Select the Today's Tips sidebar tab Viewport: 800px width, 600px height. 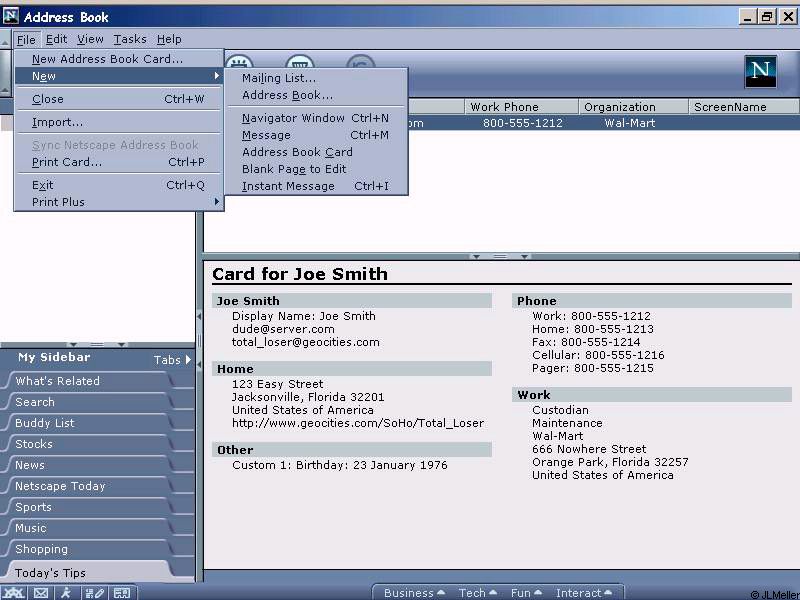pyautogui.click(x=91, y=572)
